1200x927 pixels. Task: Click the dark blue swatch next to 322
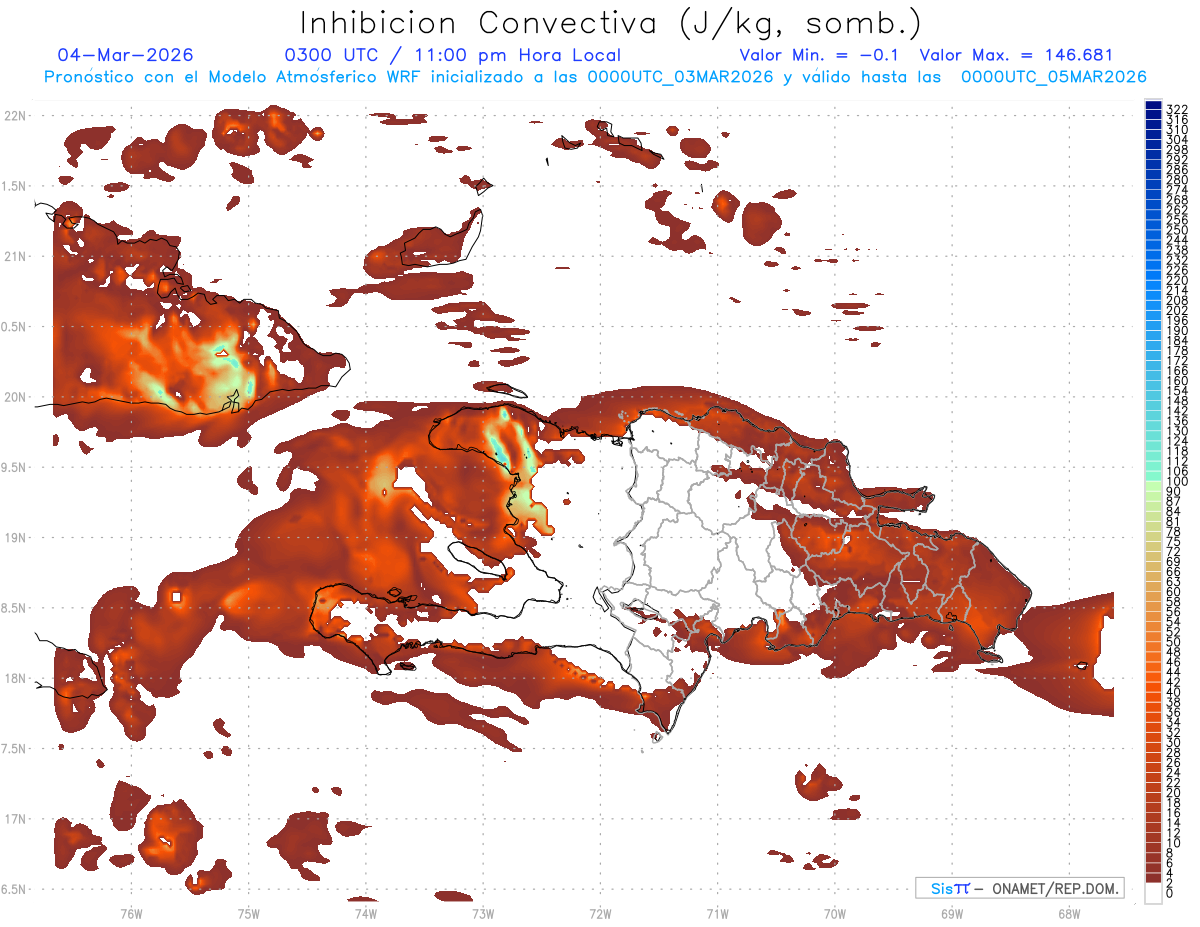[x=1153, y=107]
